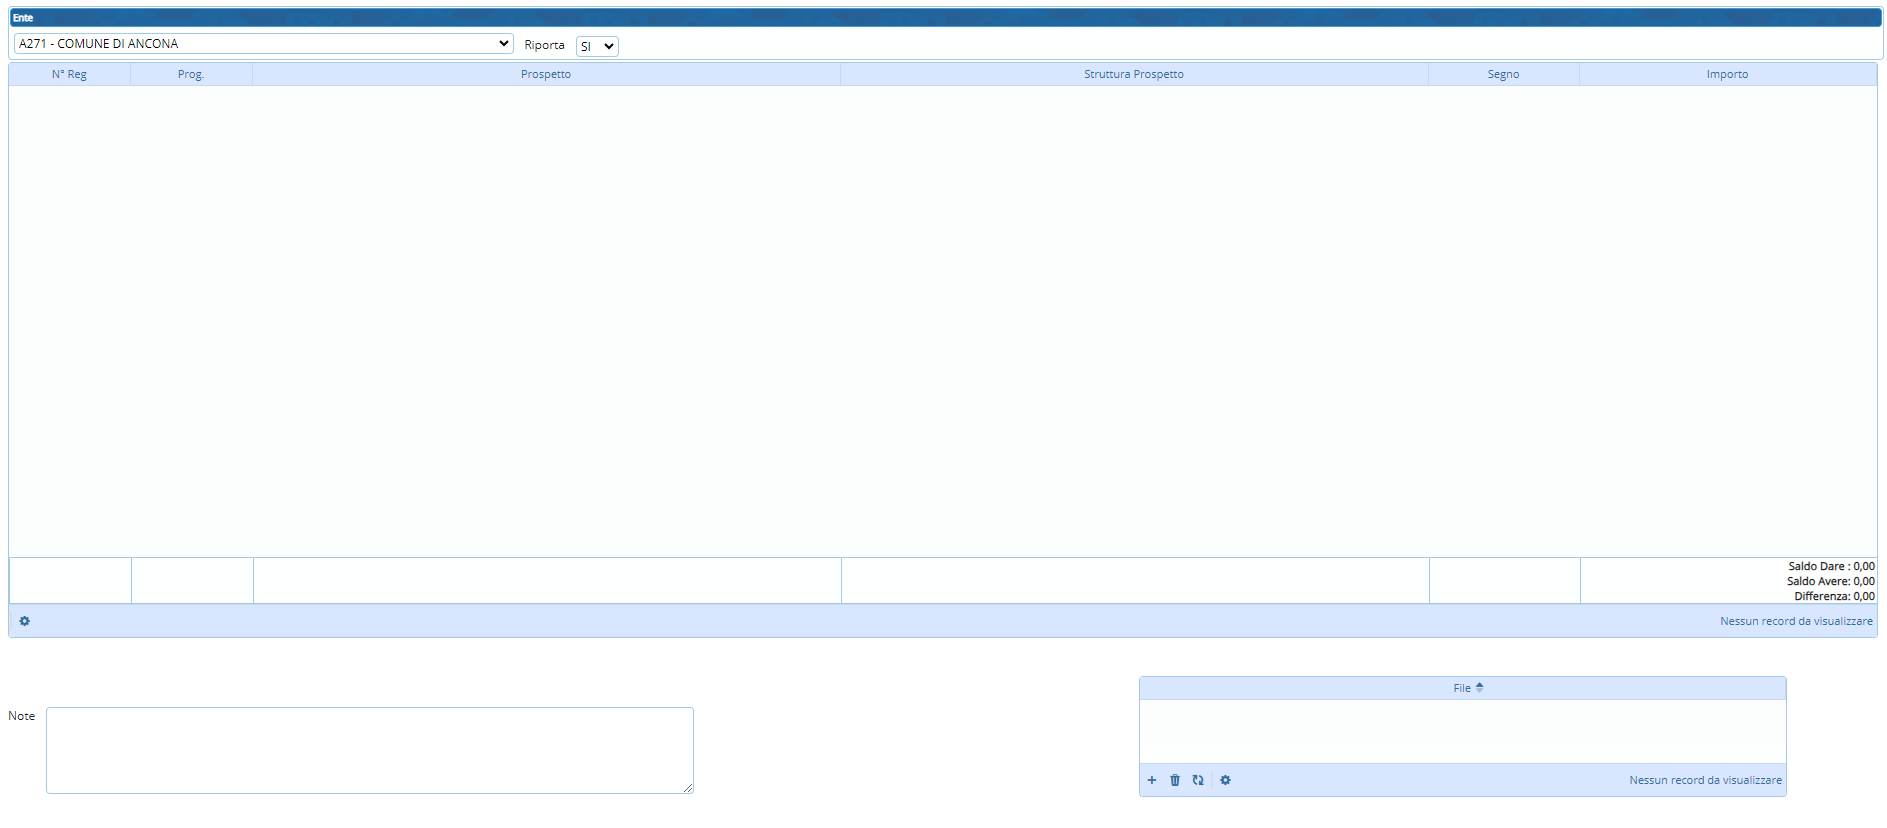Screen dimensions: 1887x828
Task: Click the plus icon to add a file
Action: point(1152,780)
